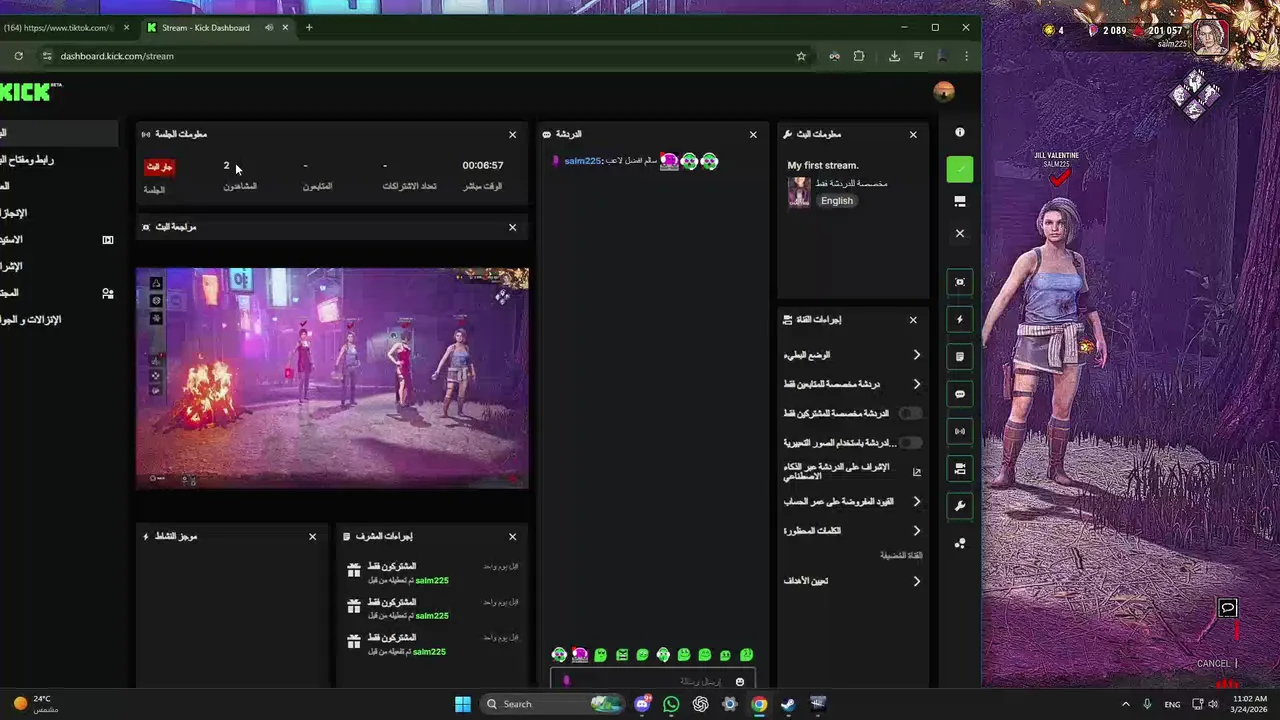Screen dimensions: 1280x720
Task: Close the activity feed panel
Action: pyautogui.click(x=312, y=537)
